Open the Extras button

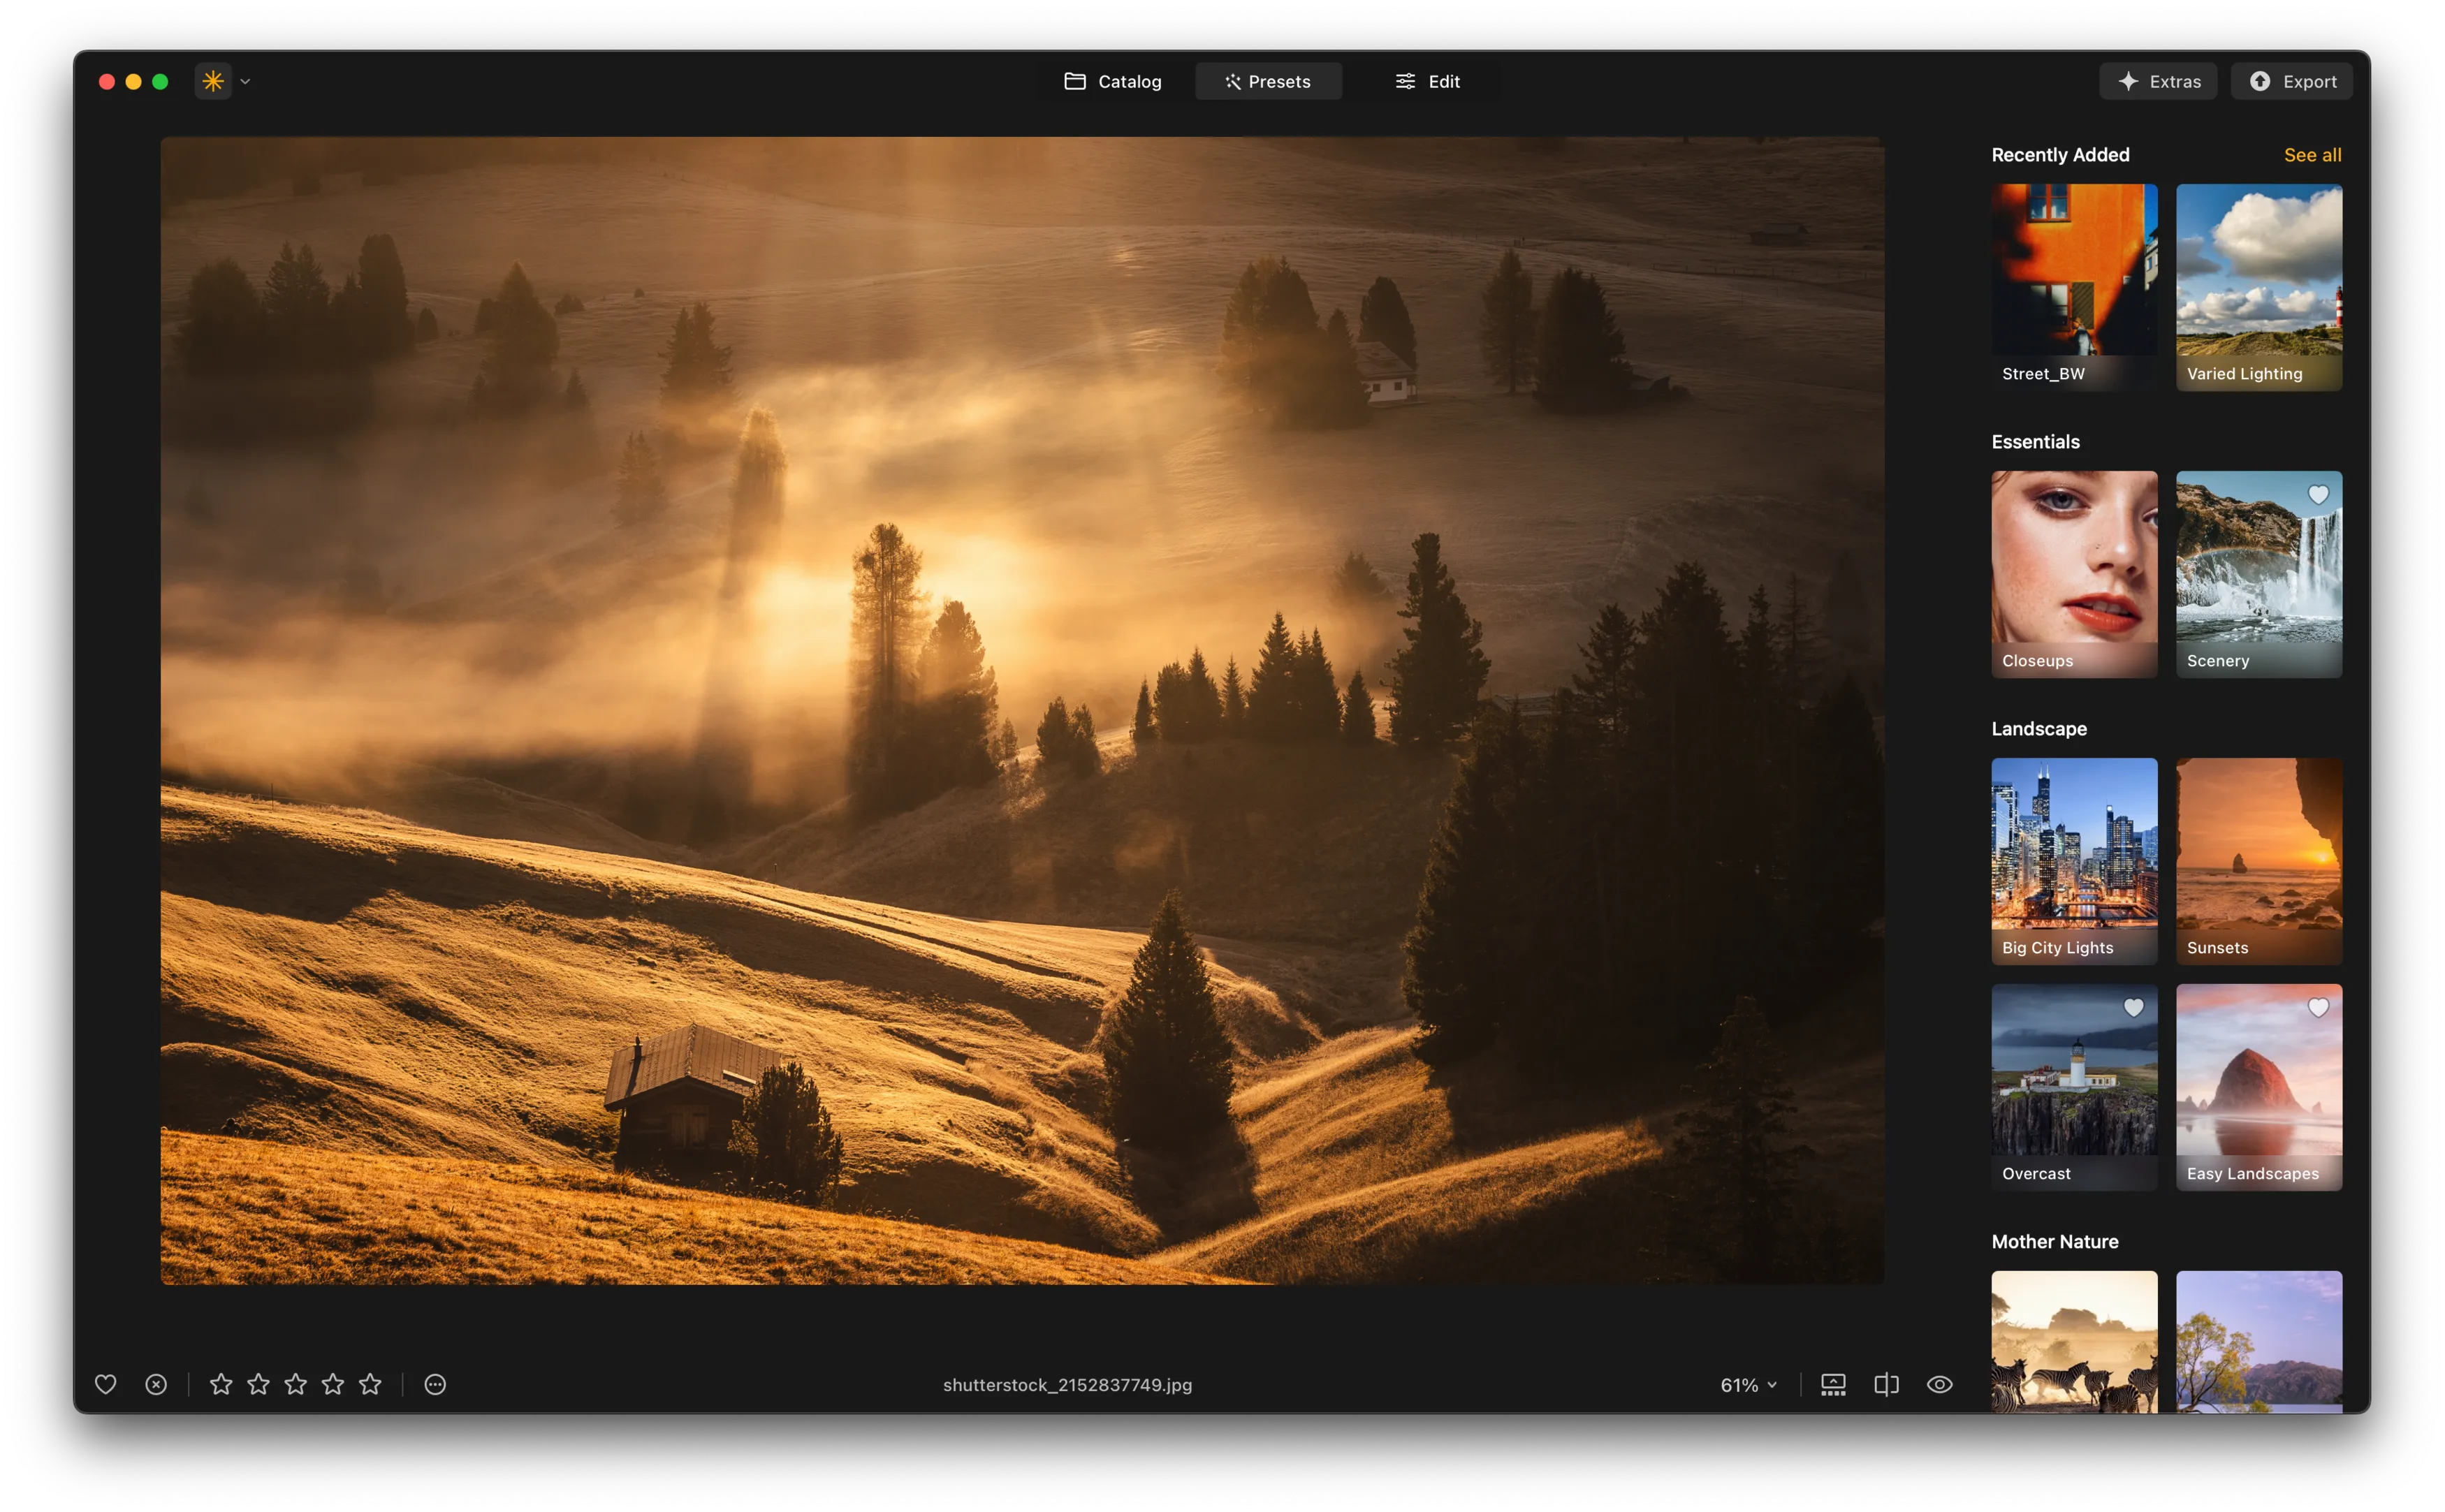click(x=2158, y=81)
